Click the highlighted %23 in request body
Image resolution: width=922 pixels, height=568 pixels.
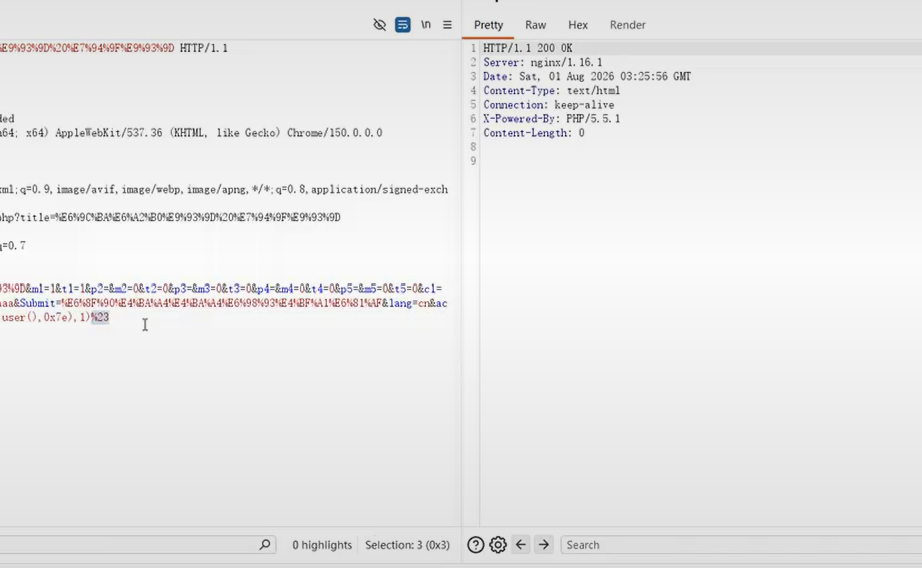click(100, 318)
